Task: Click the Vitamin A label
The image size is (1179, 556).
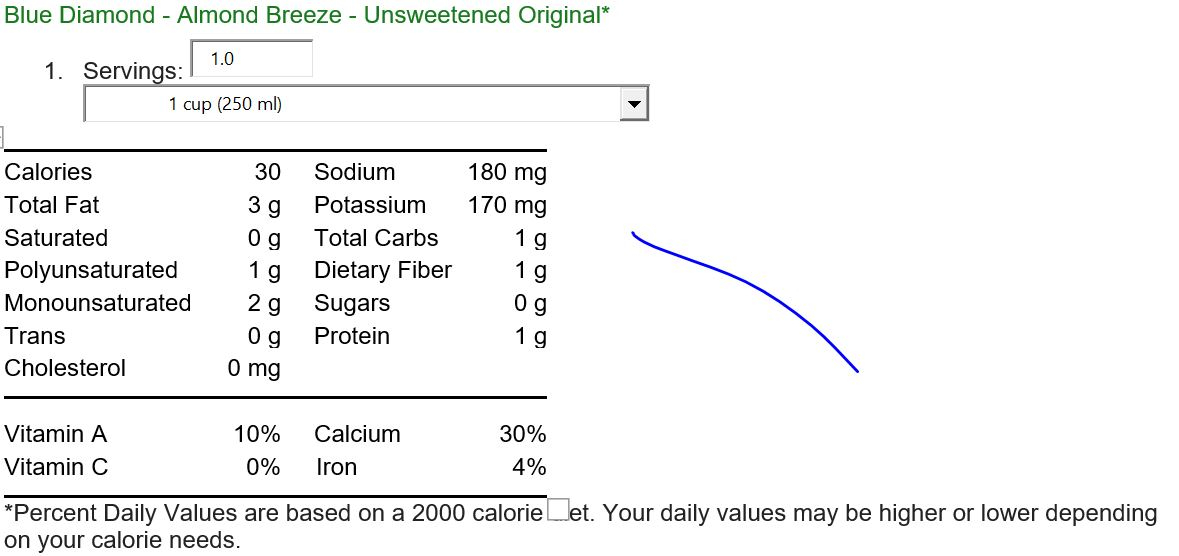Action: coord(56,434)
